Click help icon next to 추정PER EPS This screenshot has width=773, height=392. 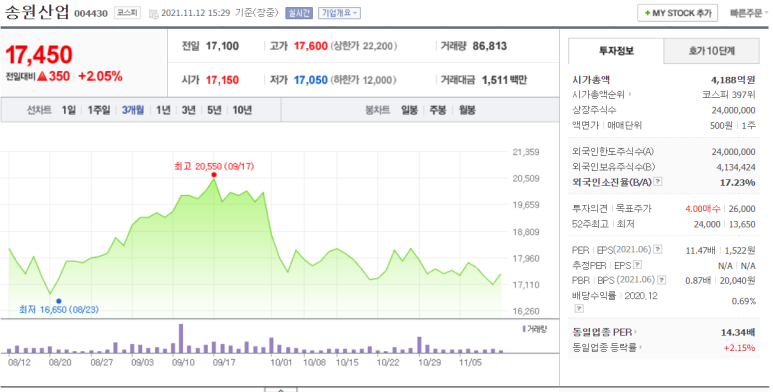637,265
